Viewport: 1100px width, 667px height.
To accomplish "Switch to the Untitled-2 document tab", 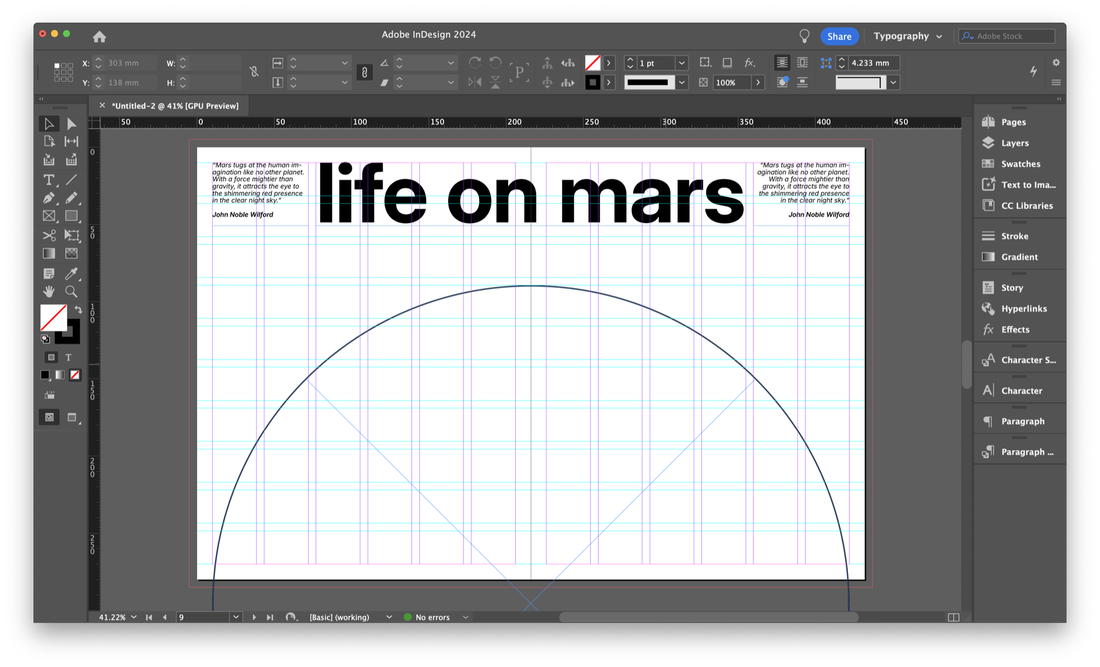I will coord(175,106).
